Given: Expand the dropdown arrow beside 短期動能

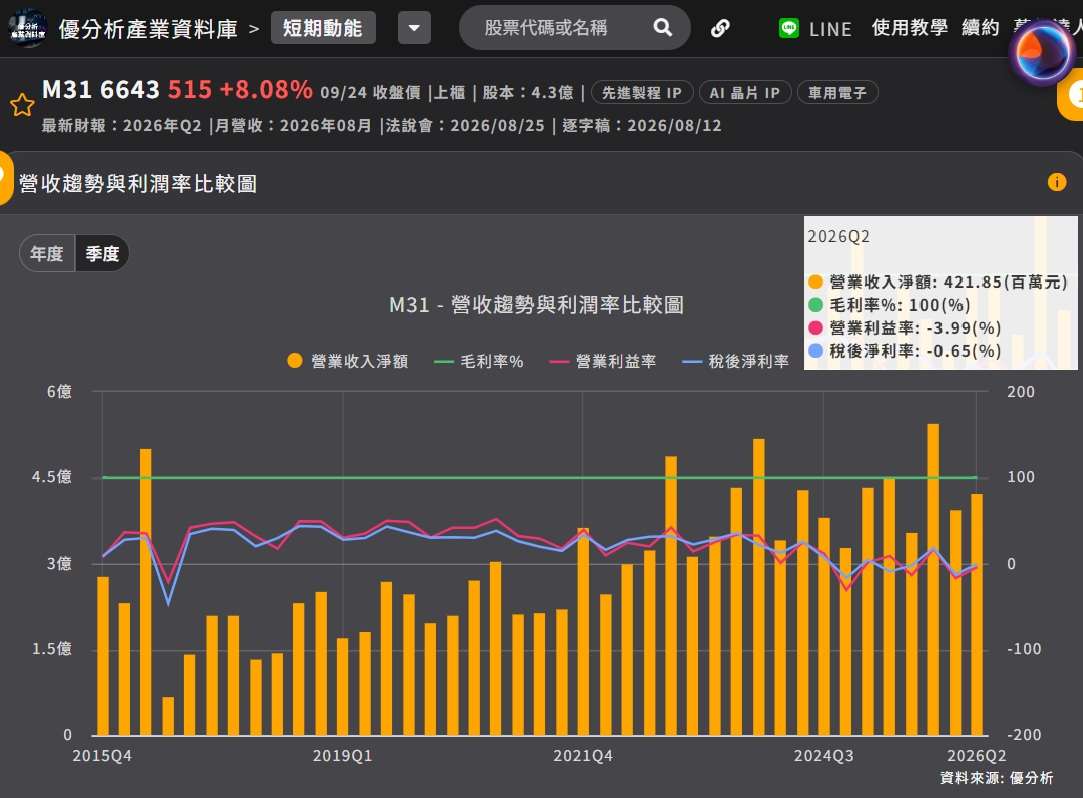Looking at the screenshot, I should coord(414,28).
